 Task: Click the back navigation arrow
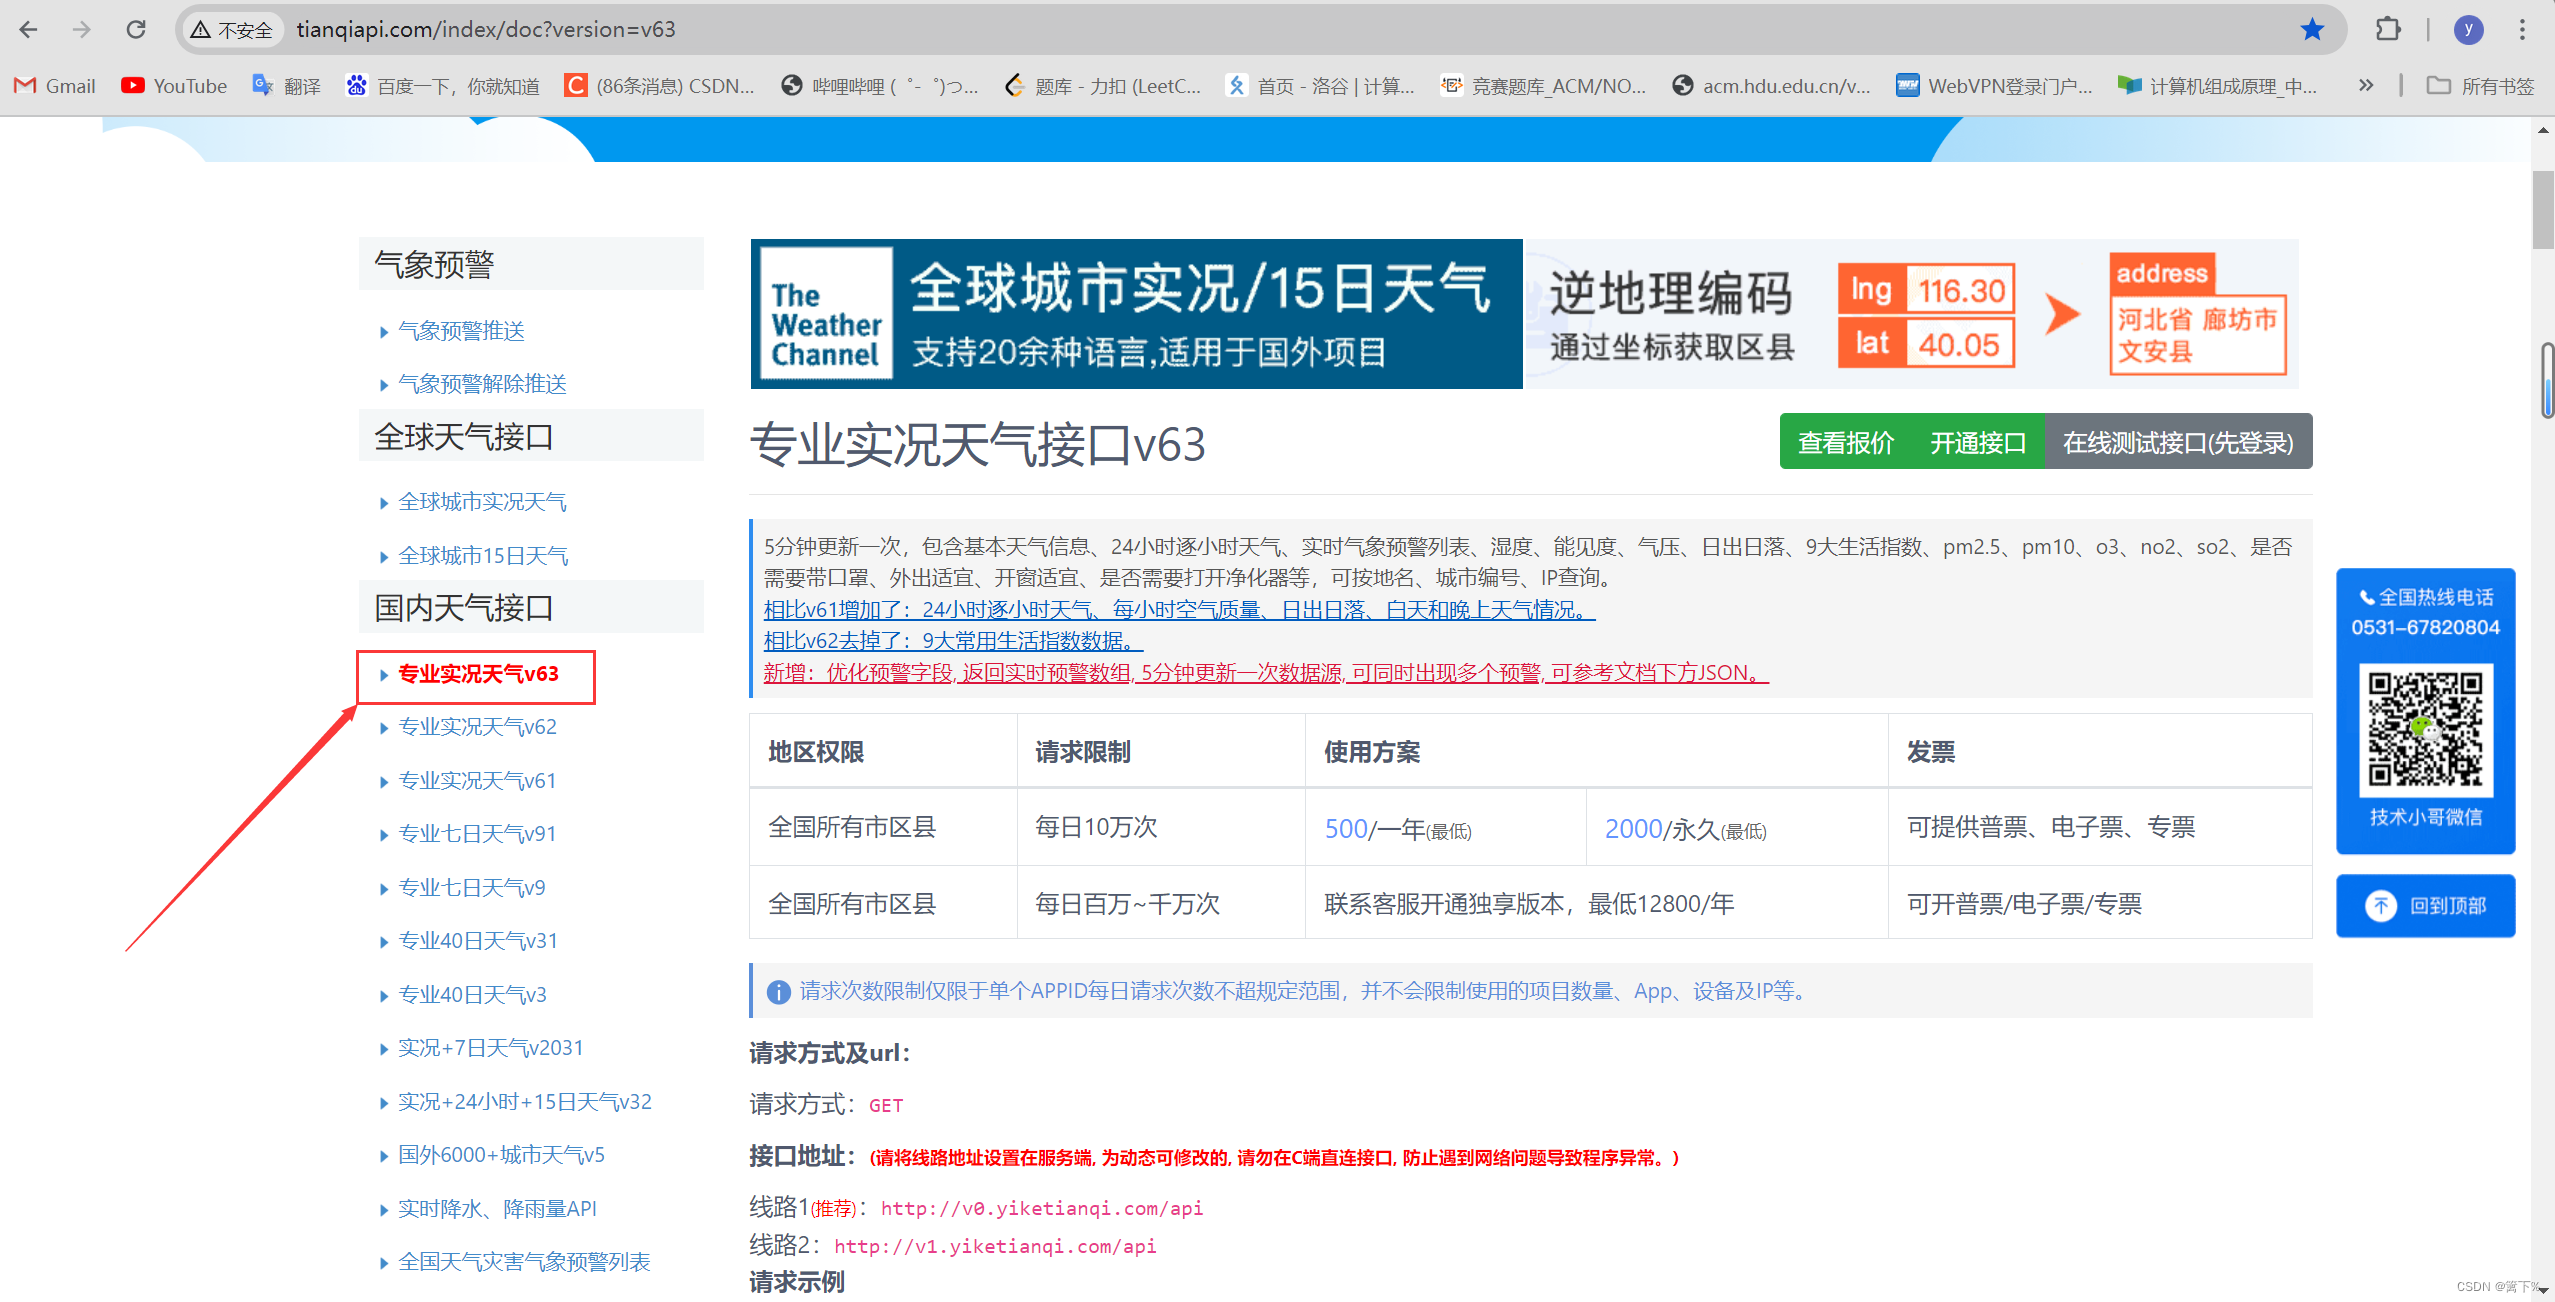pos(28,29)
